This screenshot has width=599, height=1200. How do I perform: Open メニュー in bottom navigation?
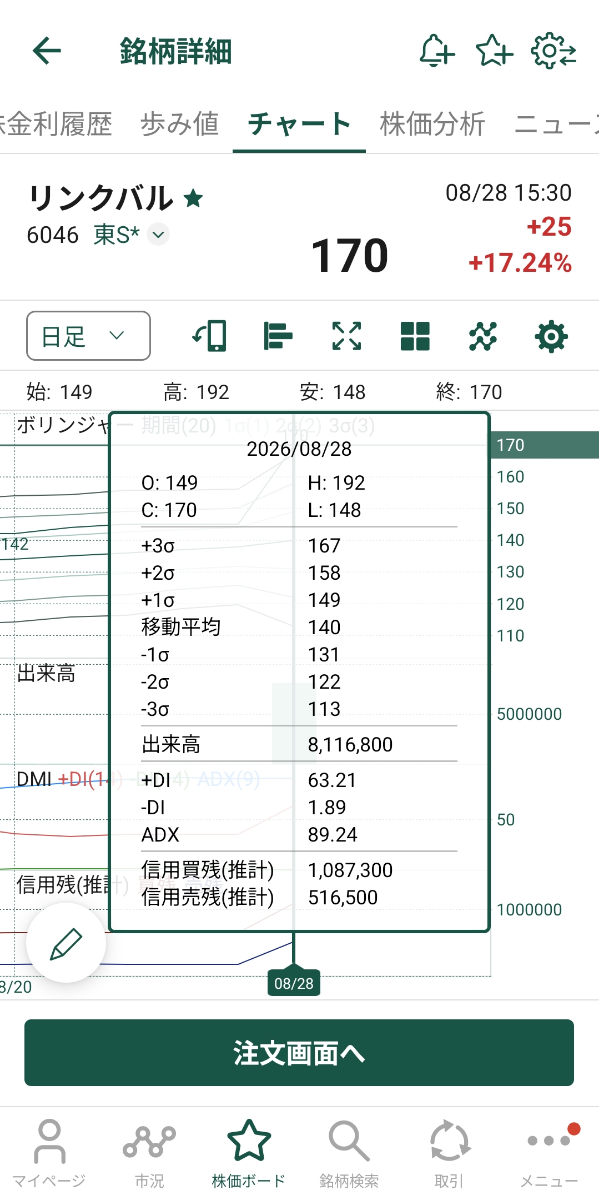[x=549, y=1153]
